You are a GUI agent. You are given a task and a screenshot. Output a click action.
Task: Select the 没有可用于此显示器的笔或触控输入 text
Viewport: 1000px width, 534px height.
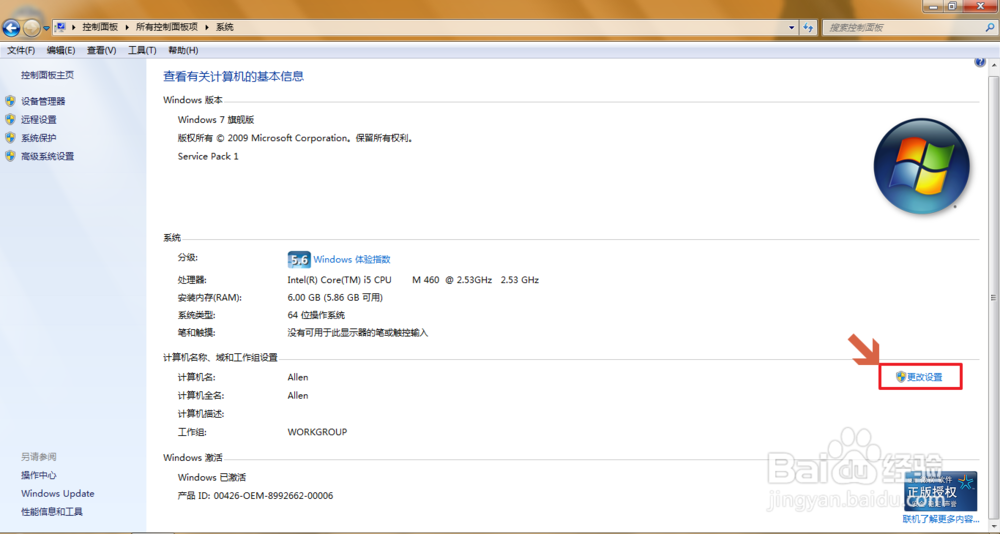pos(358,333)
